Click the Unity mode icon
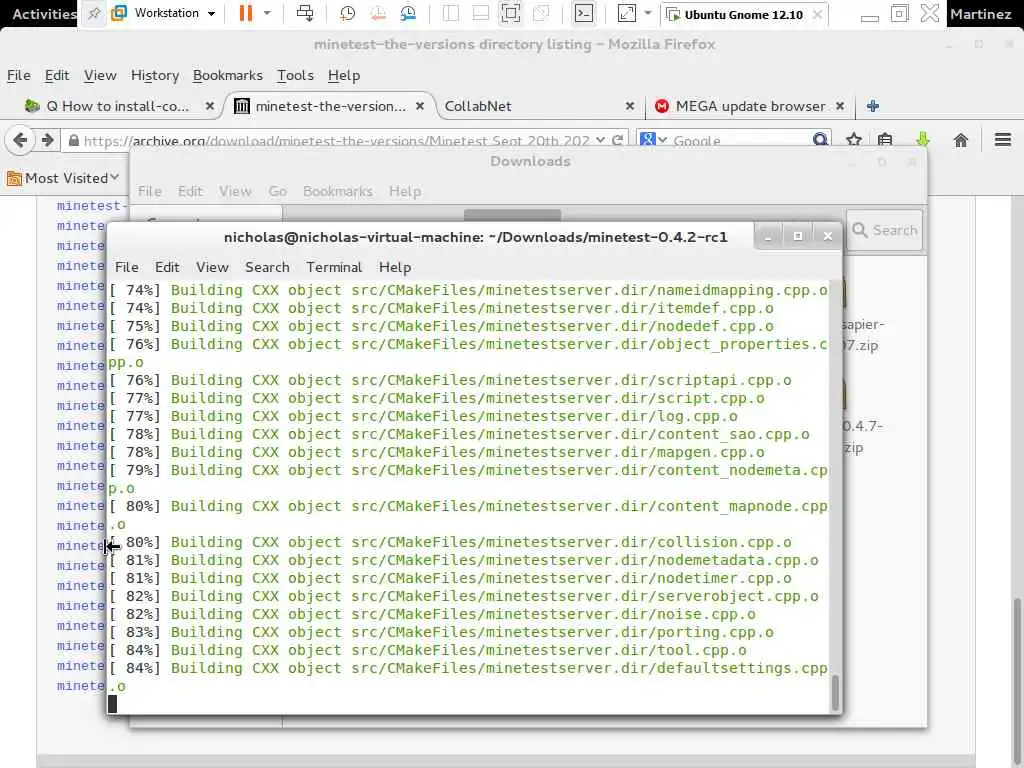Viewport: 1024px width, 768px height. [541, 13]
